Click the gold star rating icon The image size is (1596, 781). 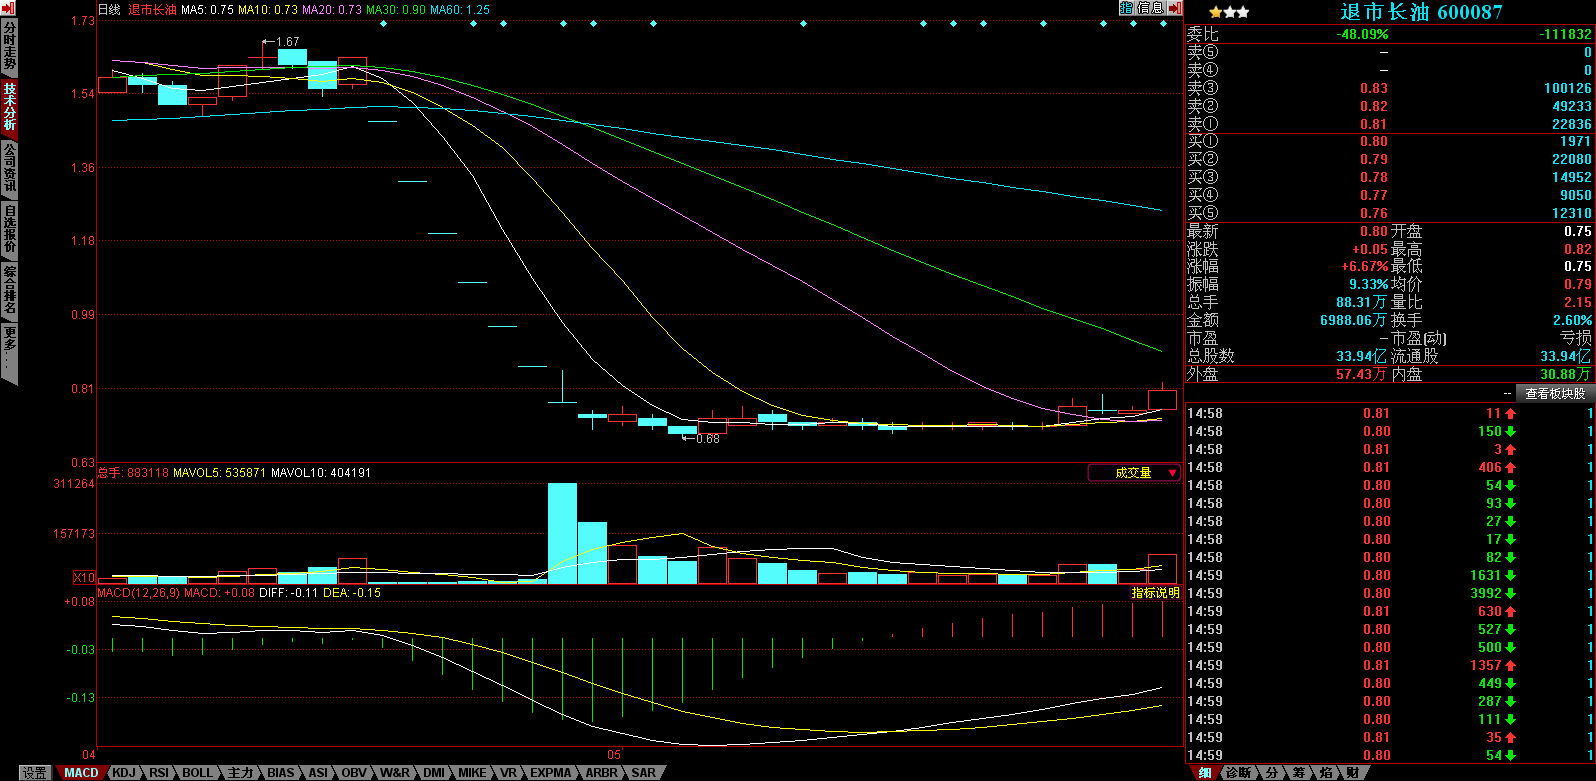click(1215, 12)
